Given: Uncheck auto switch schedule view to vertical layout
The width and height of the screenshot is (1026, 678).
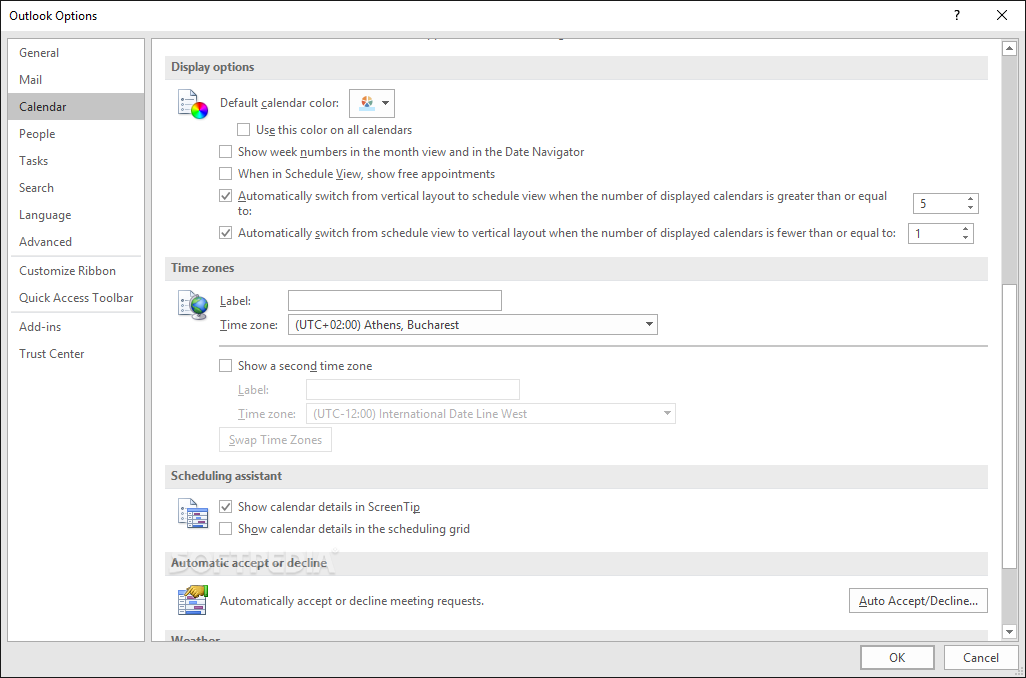Looking at the screenshot, I should pos(226,232).
